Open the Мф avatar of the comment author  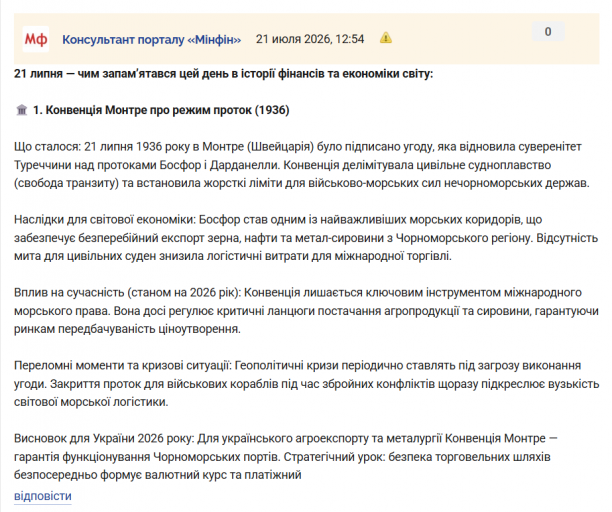click(x=36, y=39)
